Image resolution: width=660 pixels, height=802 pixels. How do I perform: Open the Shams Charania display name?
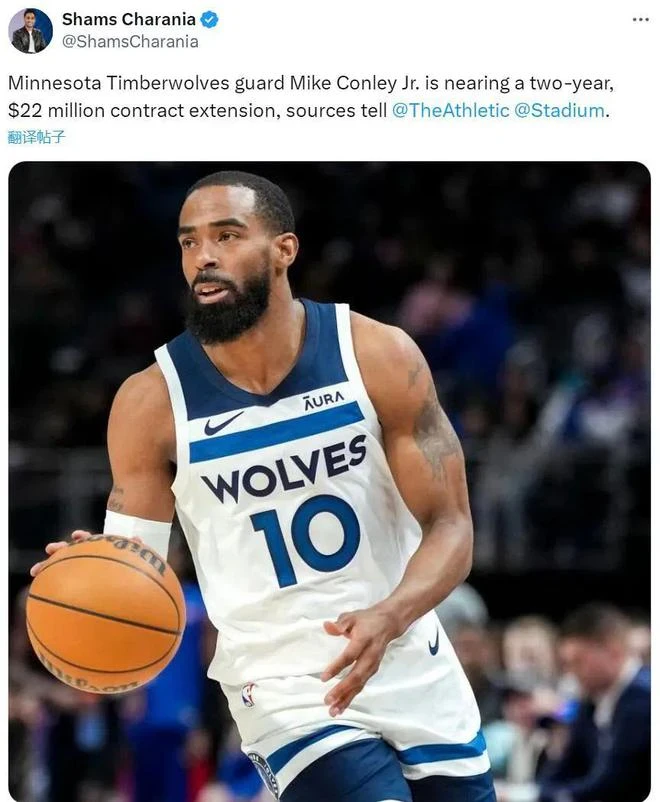click(x=128, y=19)
